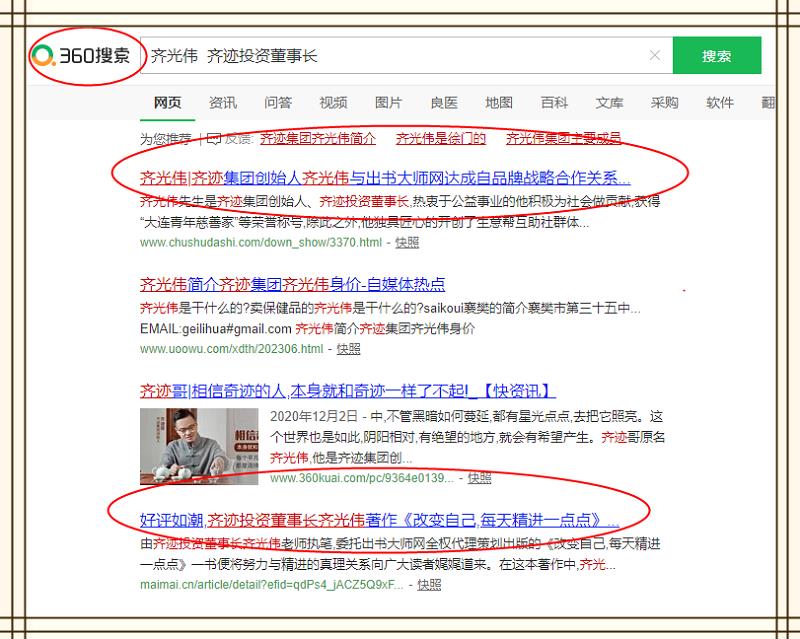
Task: Open the 地图 tab
Action: click(499, 103)
